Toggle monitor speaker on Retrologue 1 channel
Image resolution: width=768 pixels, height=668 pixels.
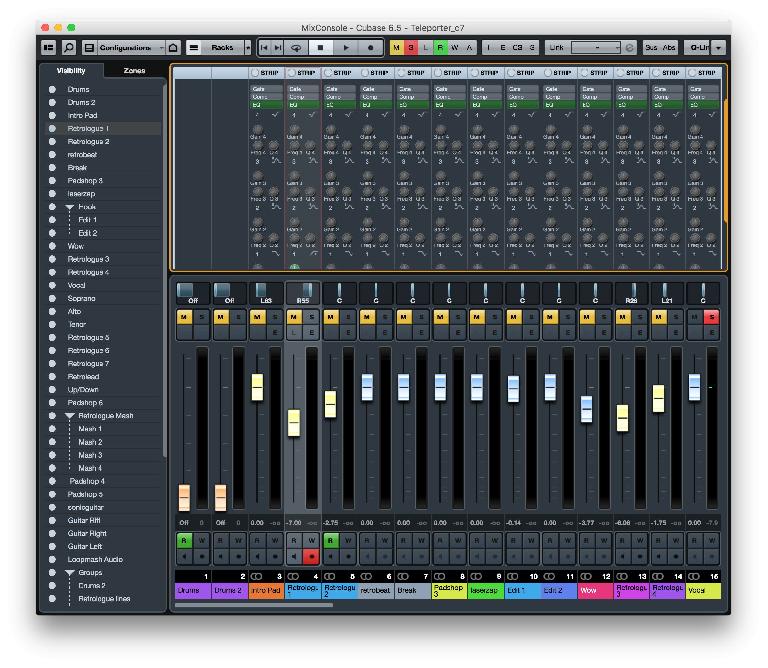point(294,556)
